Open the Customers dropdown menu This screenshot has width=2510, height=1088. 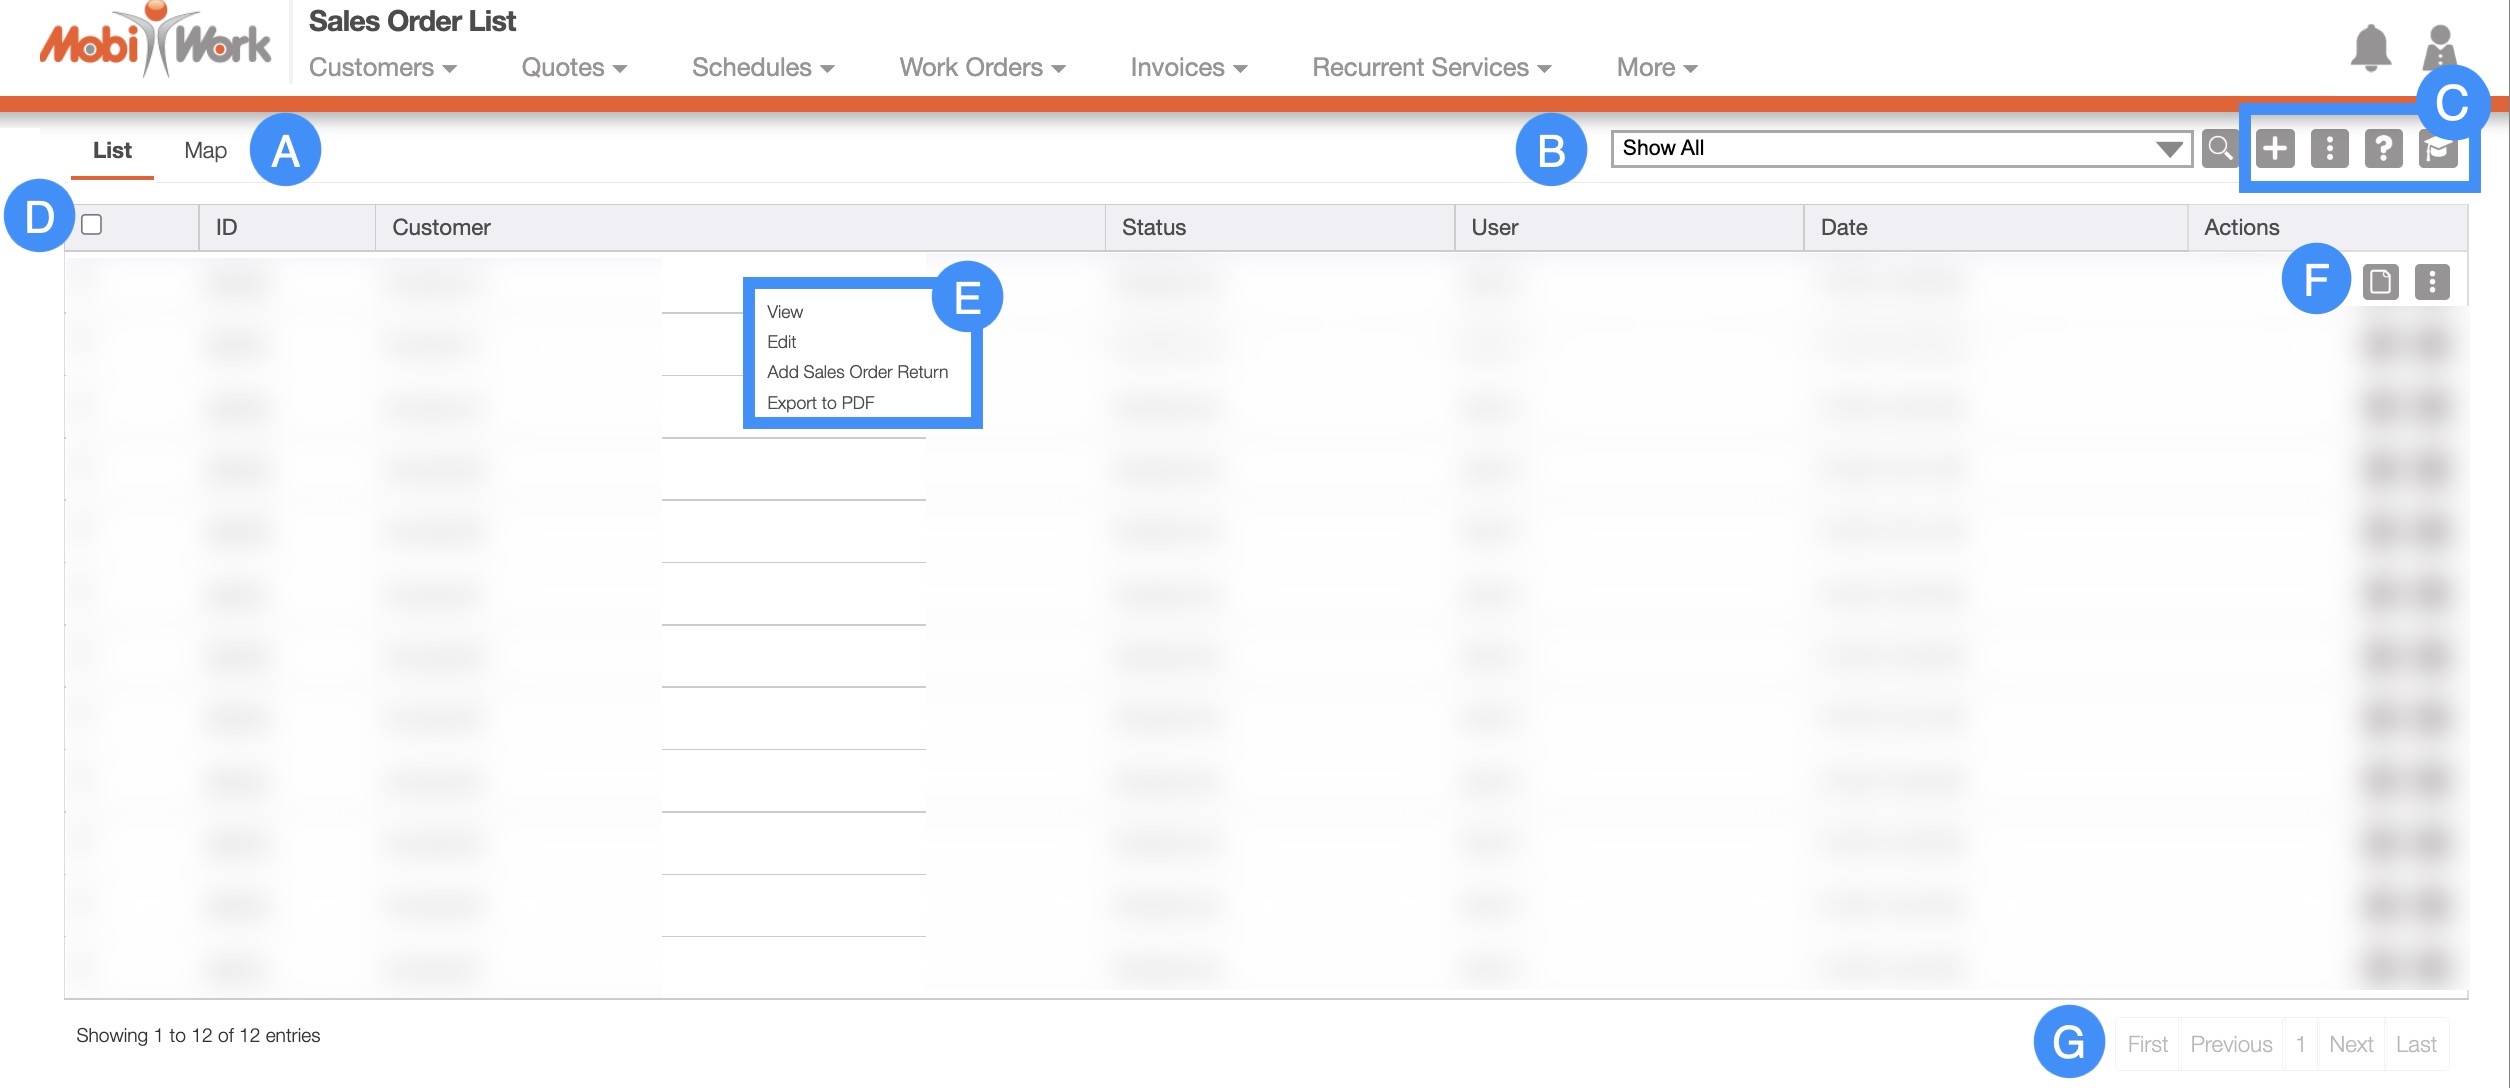pyautogui.click(x=382, y=68)
